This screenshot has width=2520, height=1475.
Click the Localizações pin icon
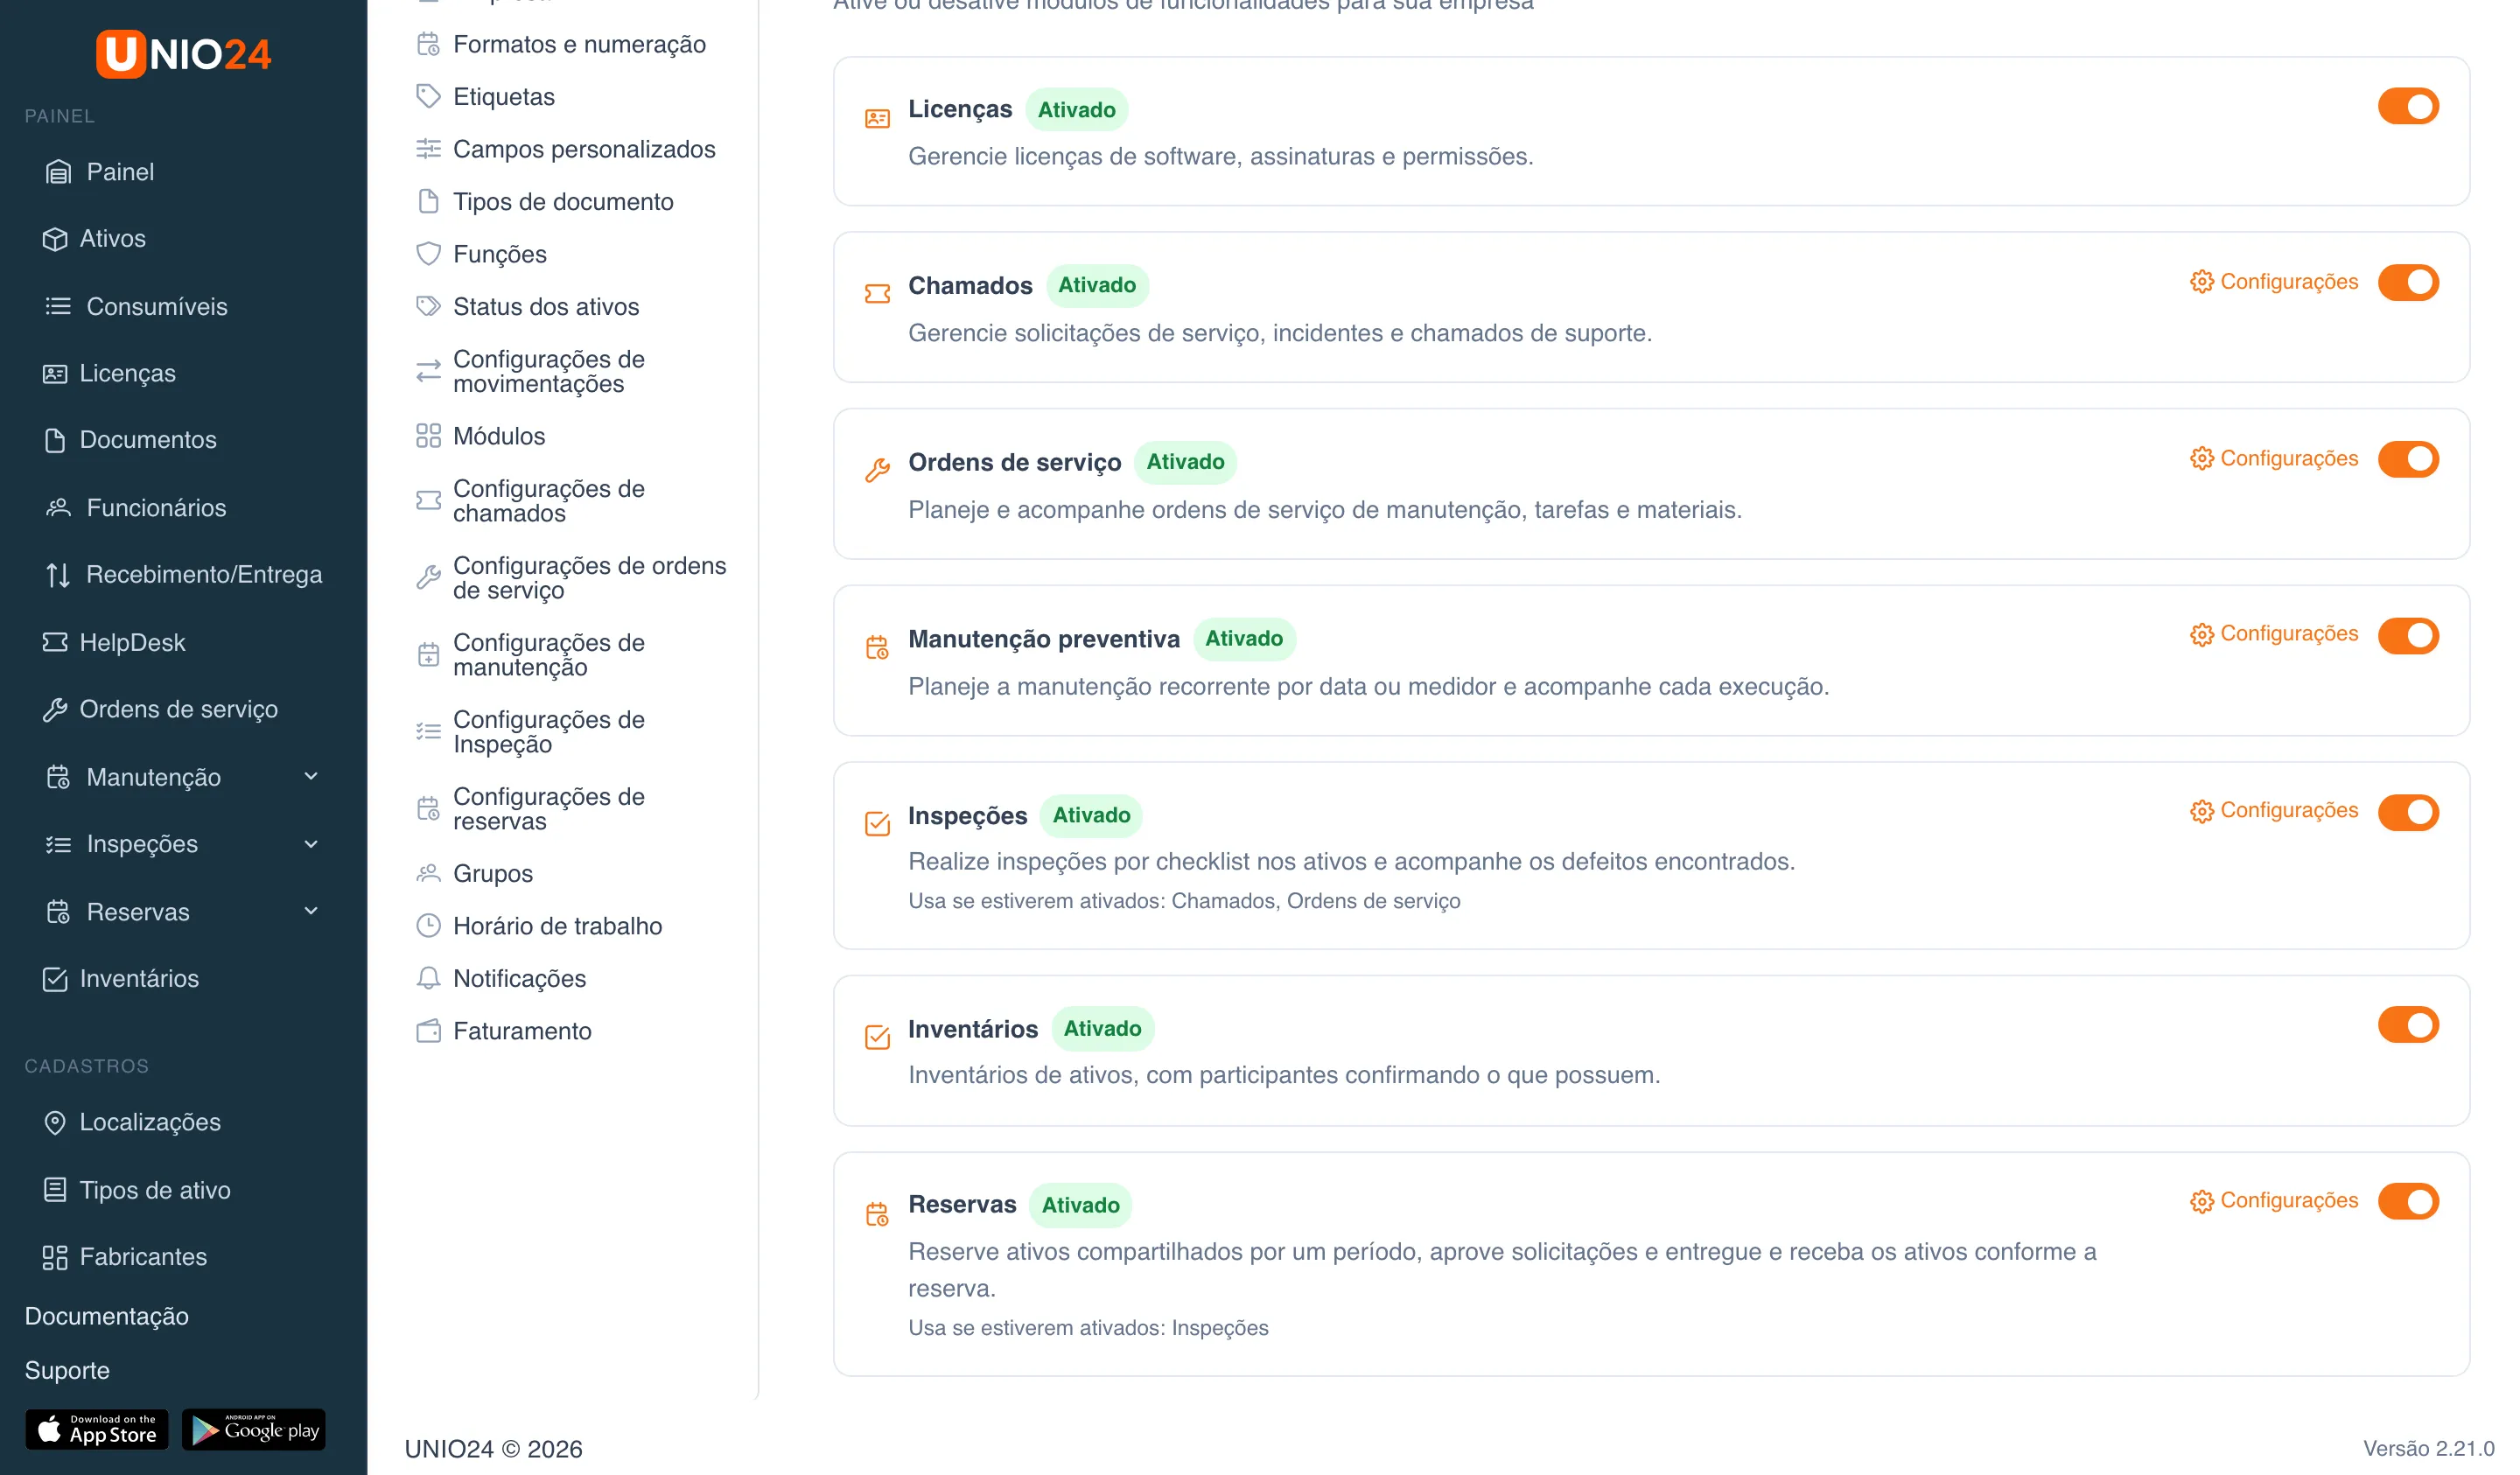pos(55,1123)
